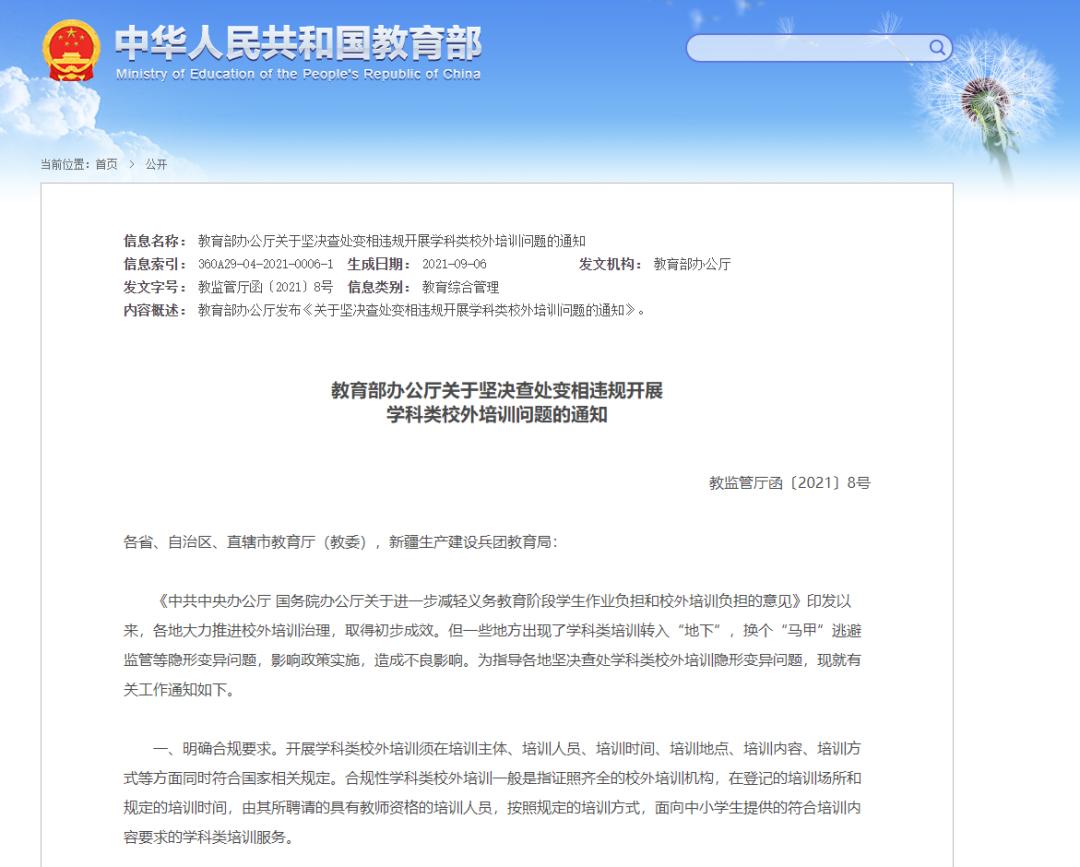This screenshot has width=1080, height=867.
Task: Click the right-aligned document number 教监管厅函〔2021〕8号
Action: pyautogui.click(x=789, y=483)
